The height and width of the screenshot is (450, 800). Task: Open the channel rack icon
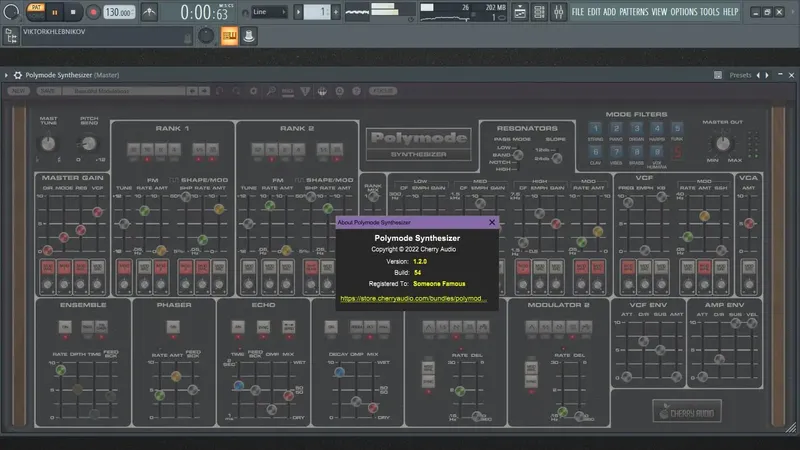point(539,12)
